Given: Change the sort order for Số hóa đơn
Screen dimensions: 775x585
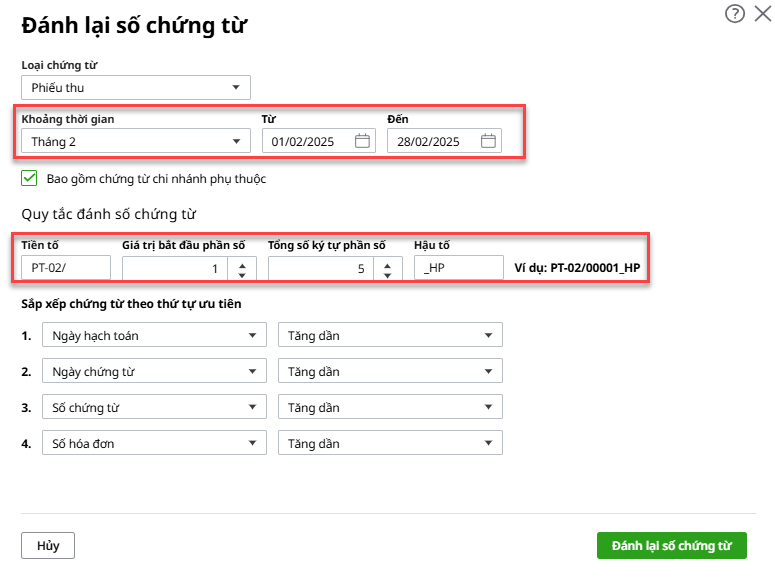Looking at the screenshot, I should tap(390, 444).
